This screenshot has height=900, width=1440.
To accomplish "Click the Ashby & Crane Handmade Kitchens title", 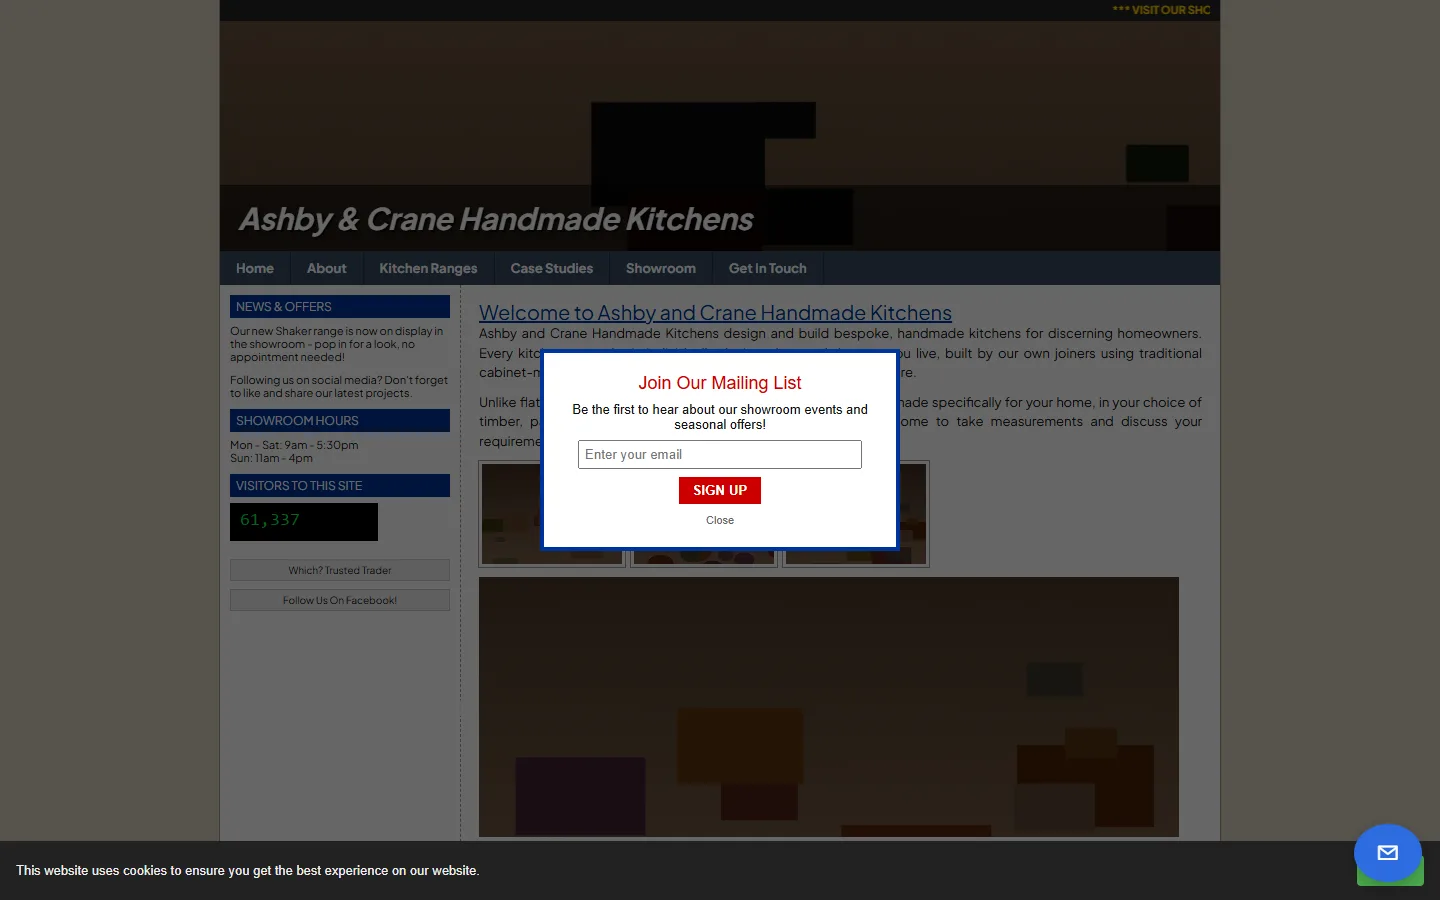I will pyautogui.click(x=496, y=219).
